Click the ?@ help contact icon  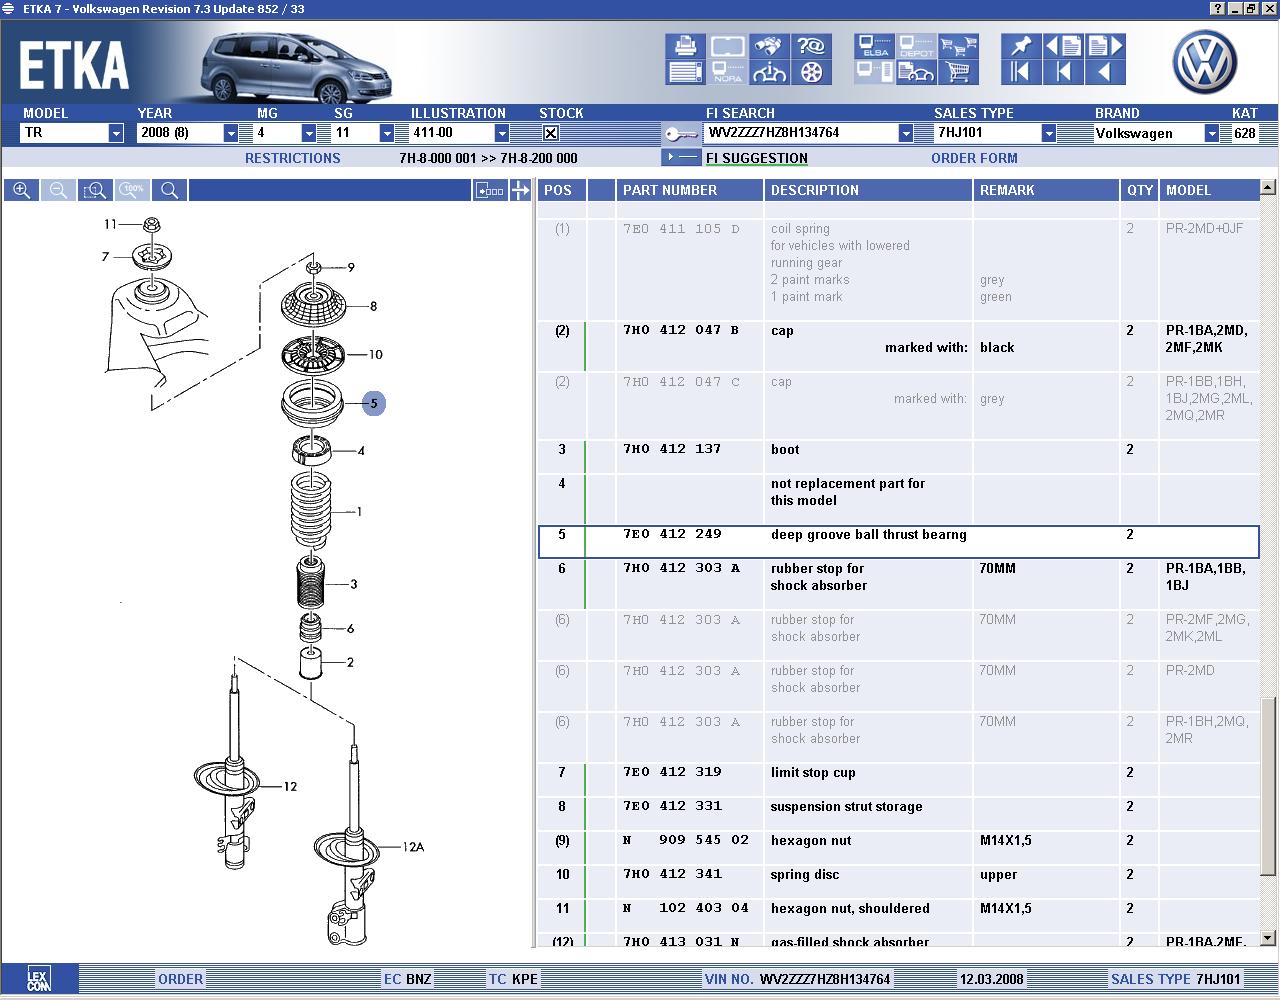coord(810,46)
